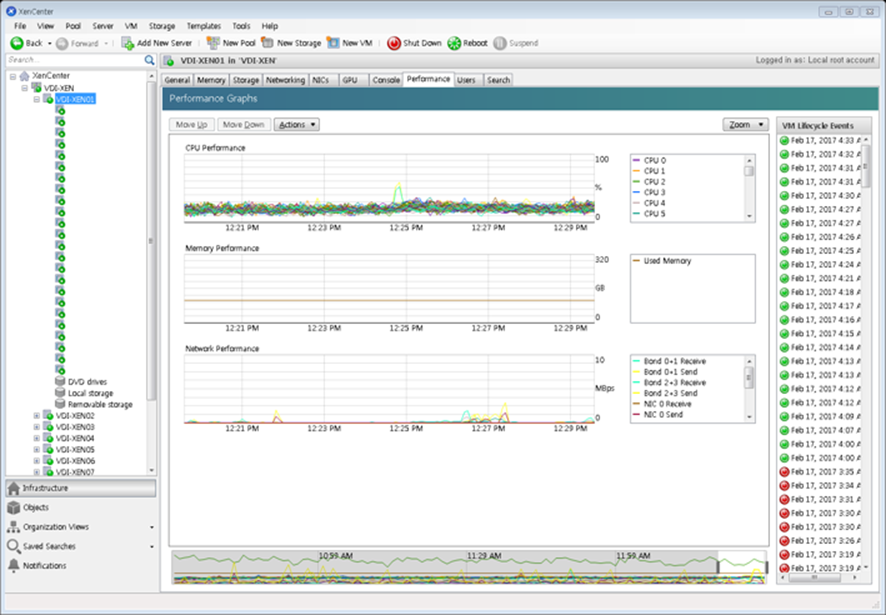
Task: Open the Pool menu
Action: [x=73, y=26]
